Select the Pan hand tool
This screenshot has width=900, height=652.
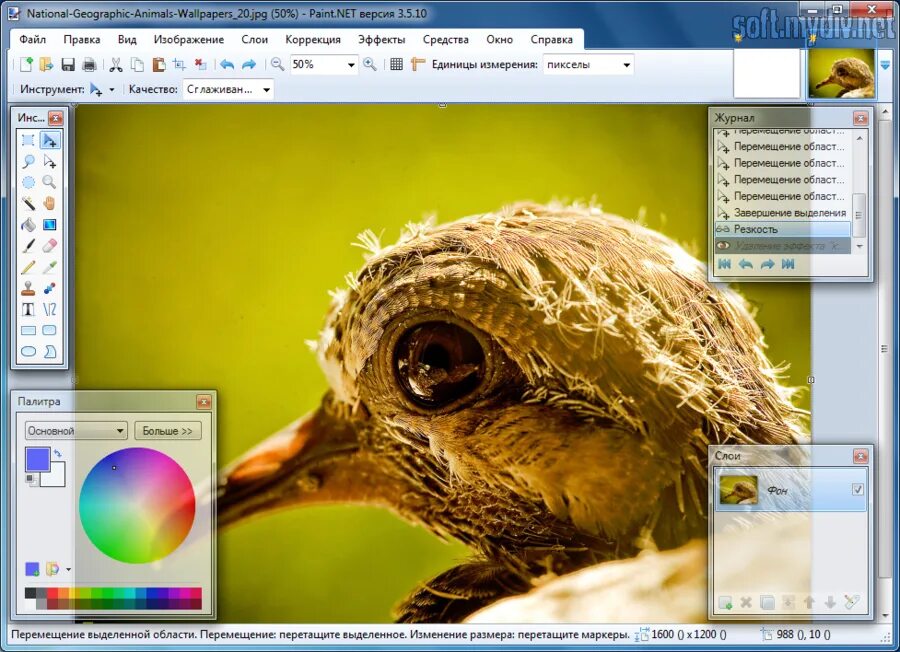click(49, 203)
